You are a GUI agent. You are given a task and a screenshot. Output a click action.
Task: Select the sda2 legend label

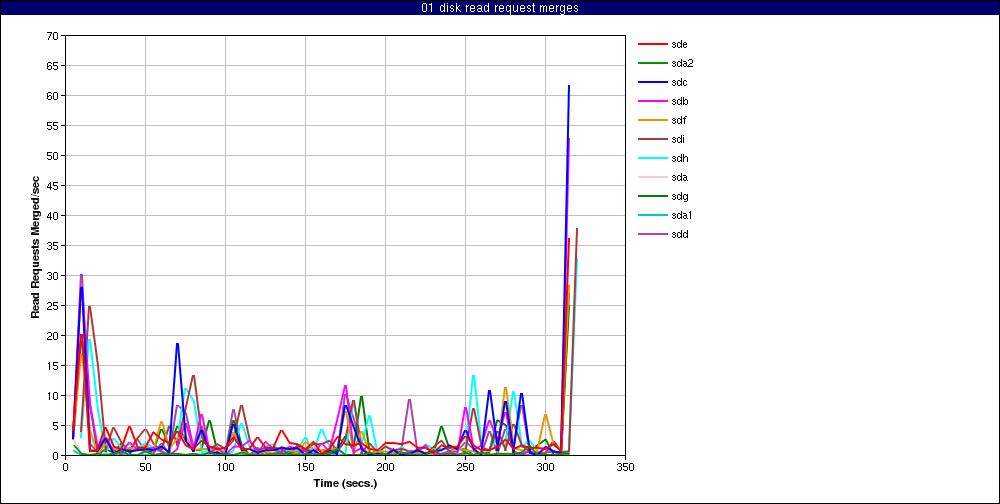pyautogui.click(x=682, y=63)
